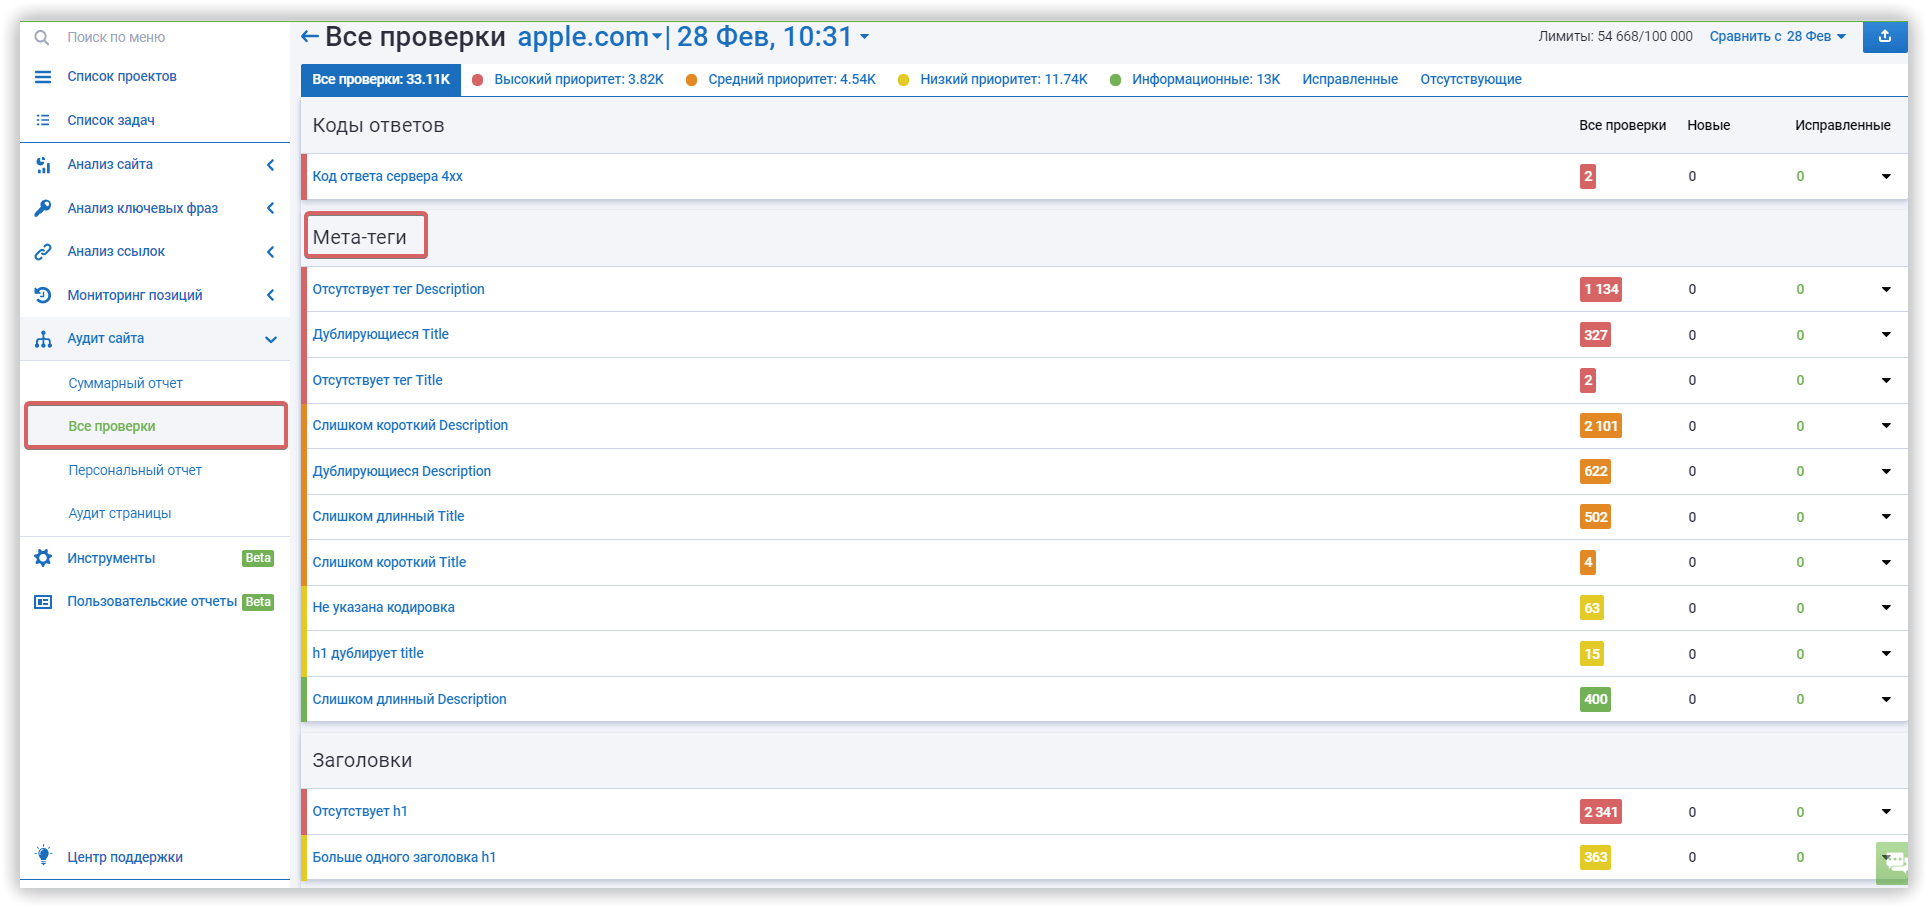The height and width of the screenshot is (908, 1928).
Task: Click the Список проектов hamburger icon
Action: [43, 77]
